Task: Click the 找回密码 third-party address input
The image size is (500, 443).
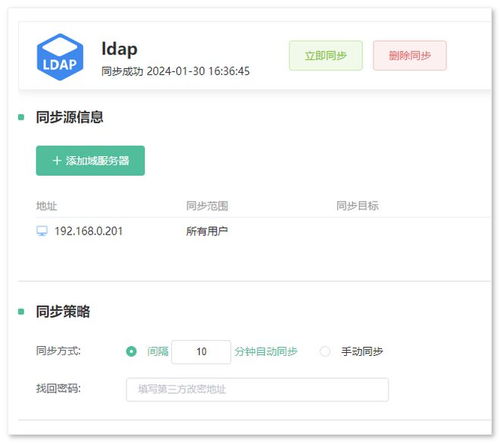Action: [x=257, y=389]
